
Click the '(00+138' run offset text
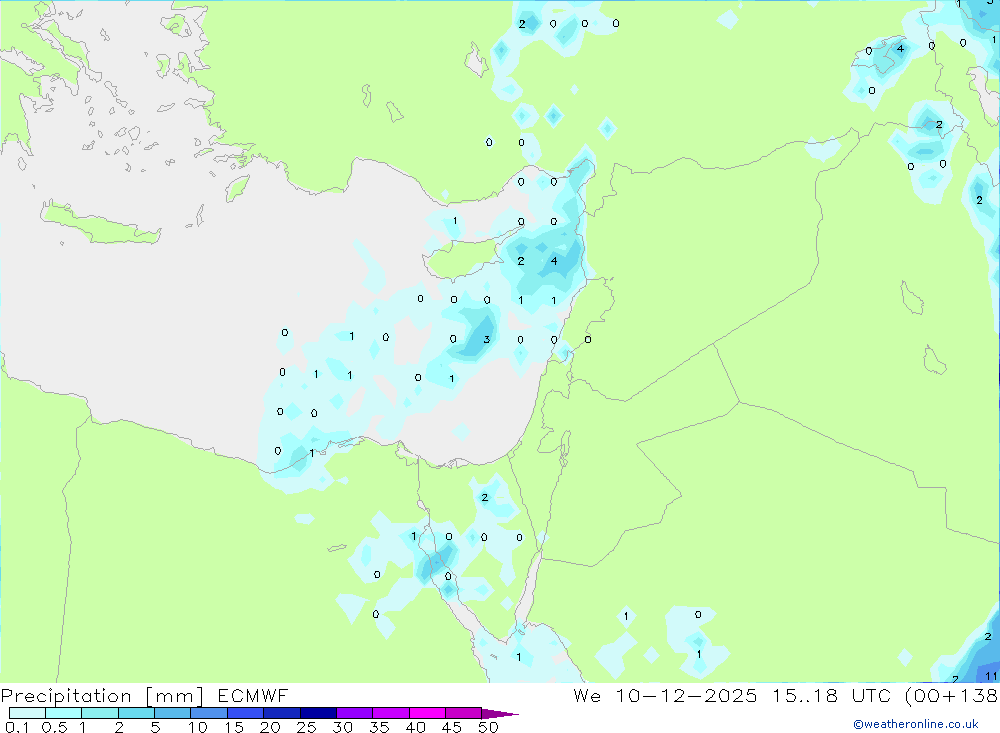coord(952,696)
